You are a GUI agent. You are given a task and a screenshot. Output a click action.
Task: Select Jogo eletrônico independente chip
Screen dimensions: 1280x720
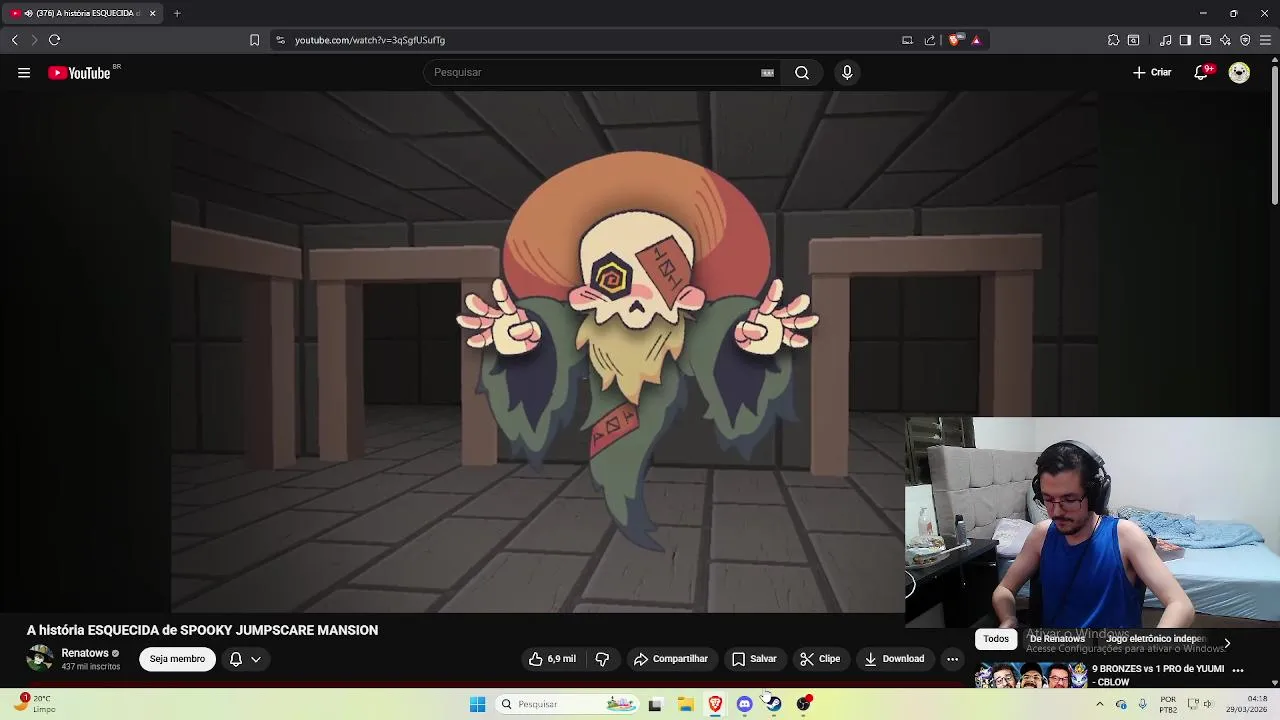coord(1155,639)
